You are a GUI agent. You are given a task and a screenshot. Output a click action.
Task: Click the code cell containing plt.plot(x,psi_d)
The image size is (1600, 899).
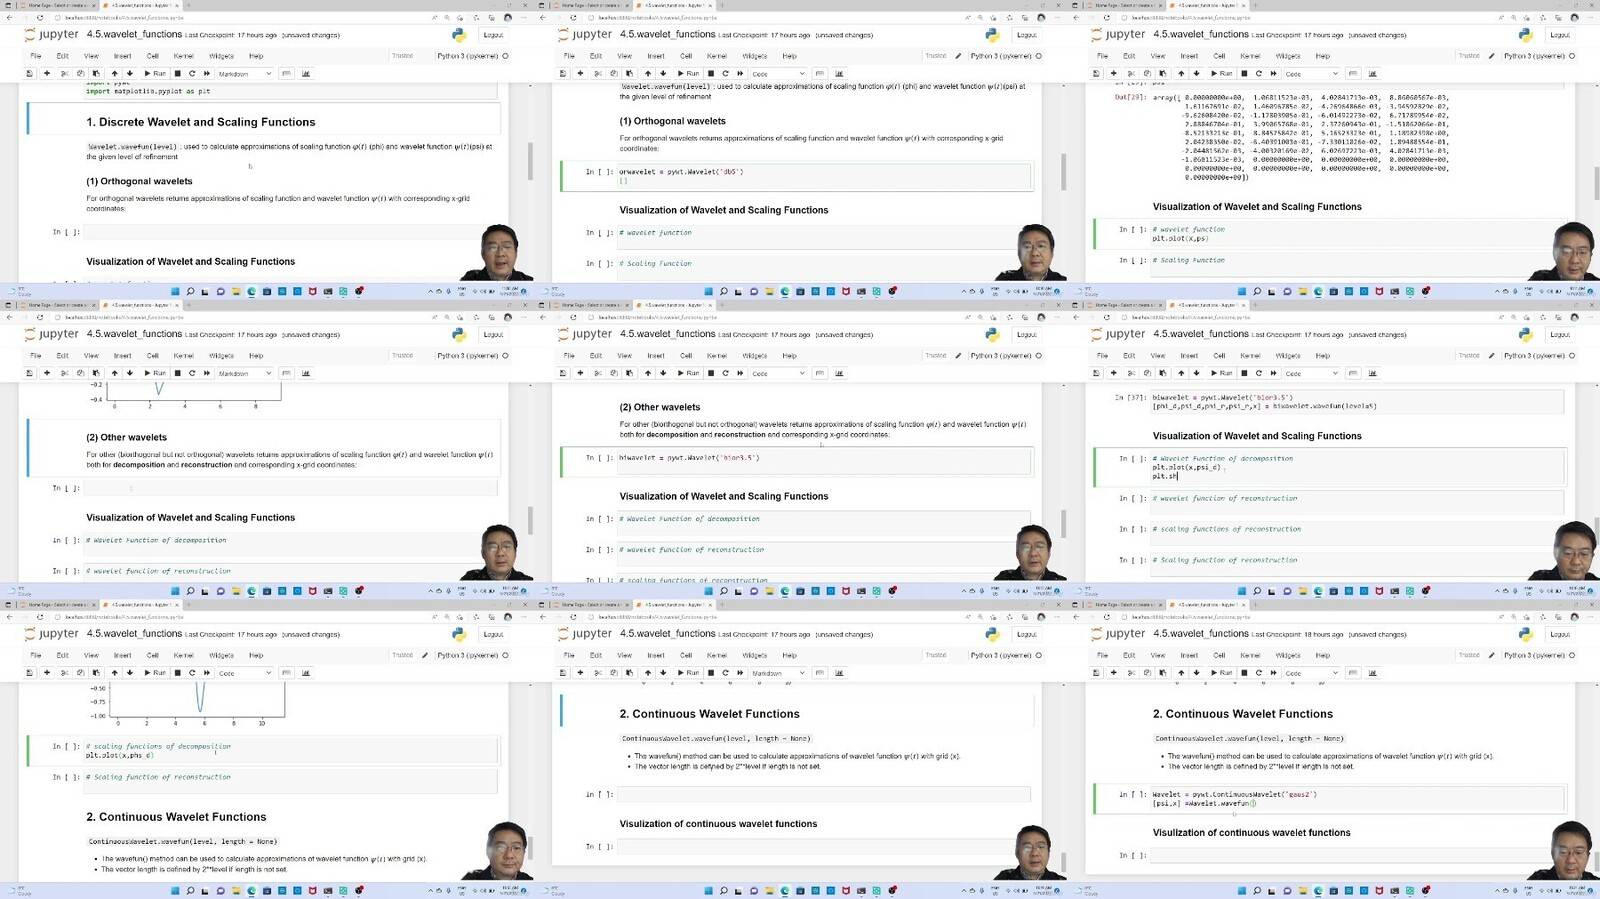pyautogui.click(x=1357, y=467)
